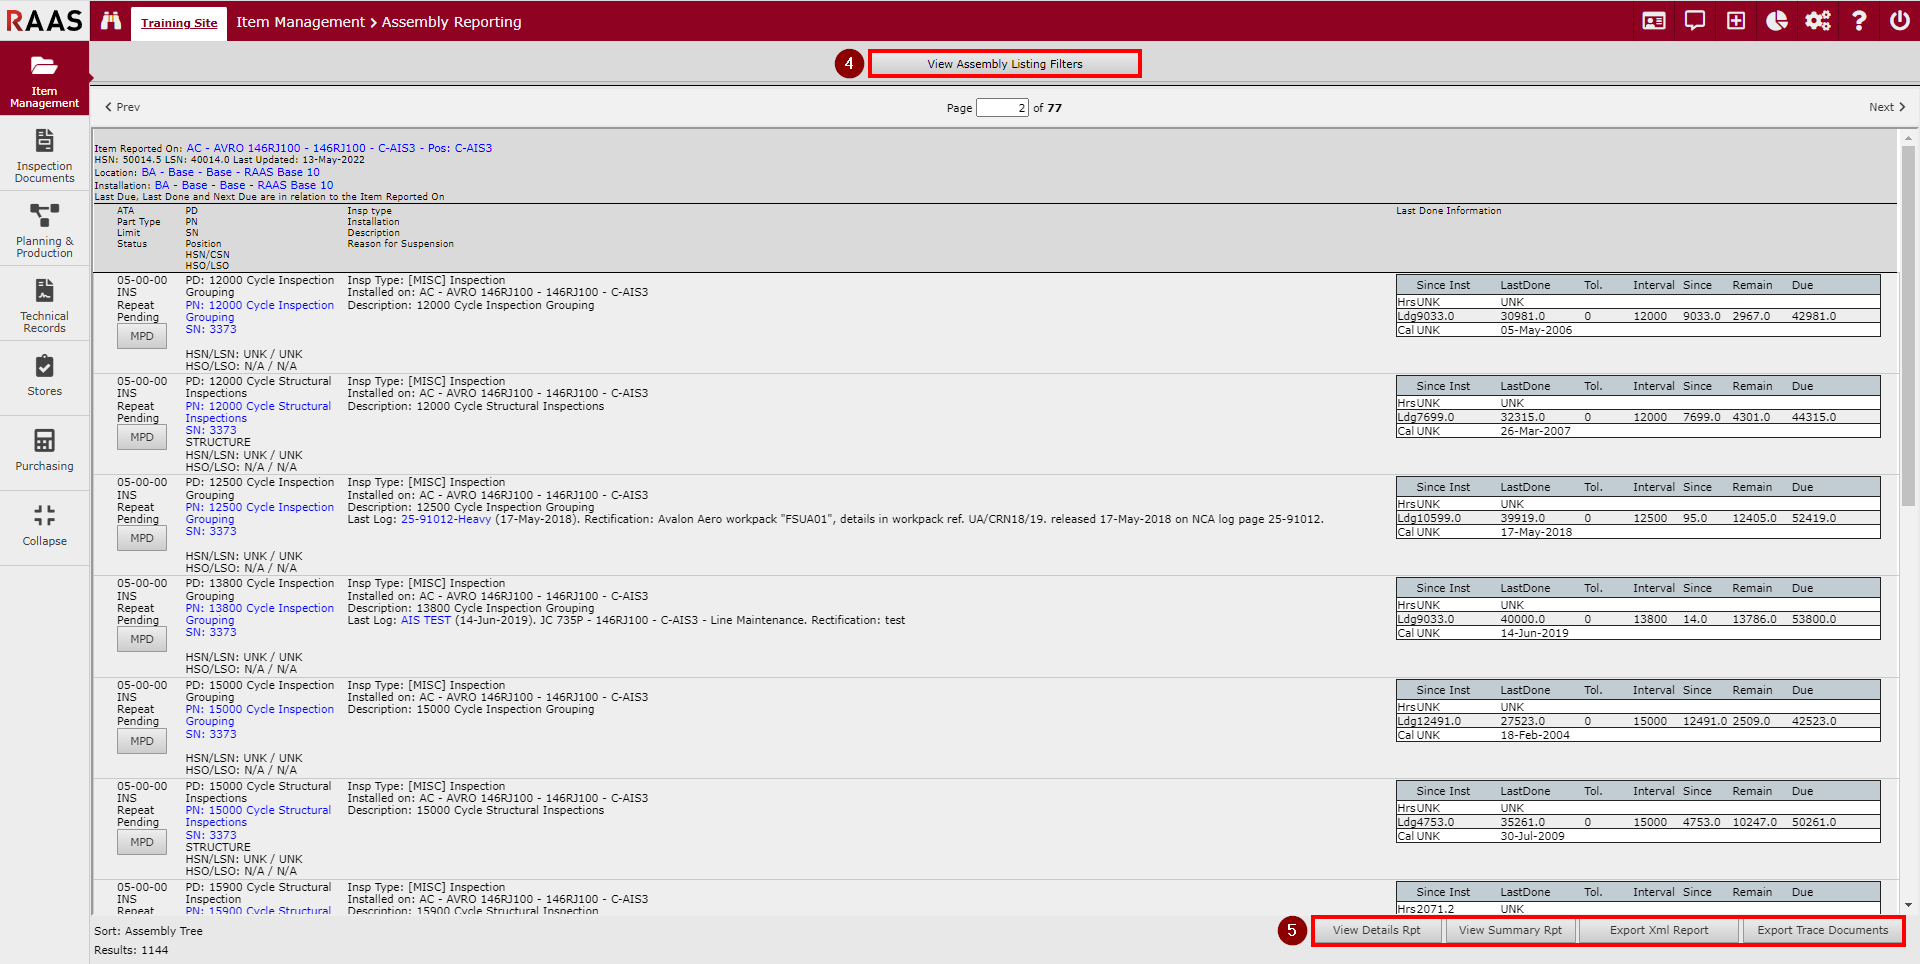Click Export Xml Report button
Screen dimensions: 1920x964
1658,930
